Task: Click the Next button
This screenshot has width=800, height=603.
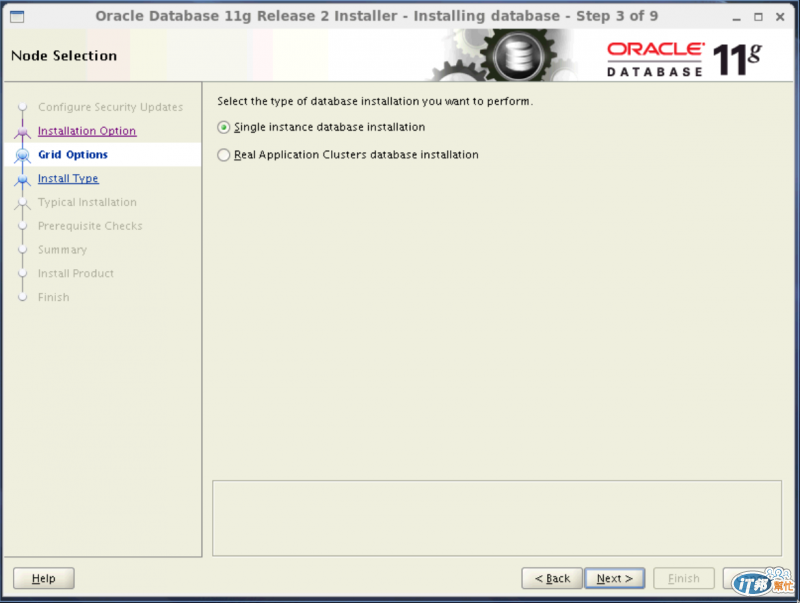Action: (614, 578)
